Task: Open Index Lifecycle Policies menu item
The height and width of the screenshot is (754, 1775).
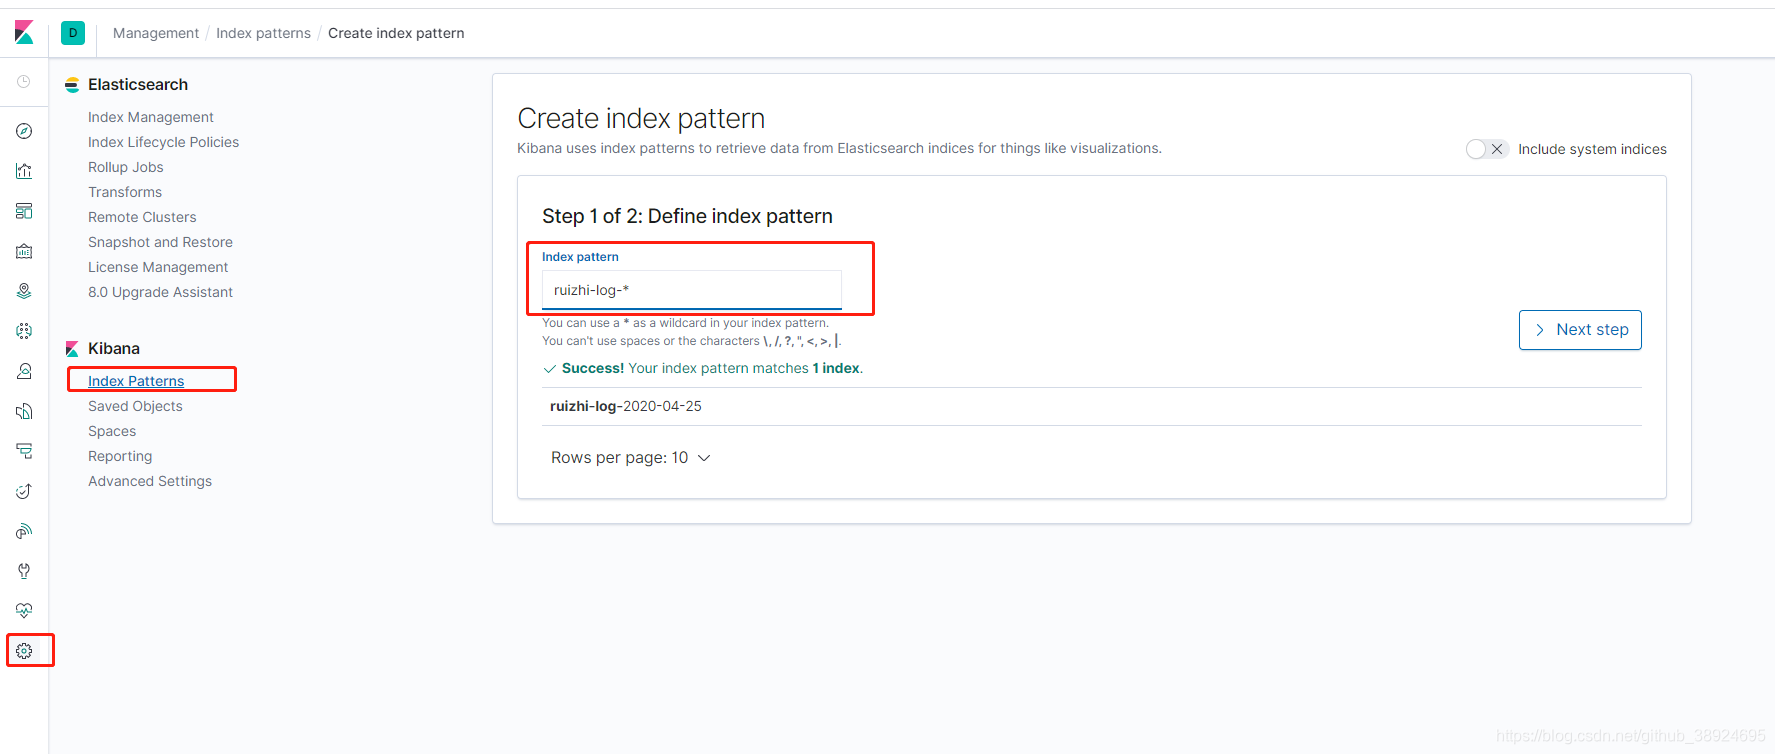Action: [163, 142]
